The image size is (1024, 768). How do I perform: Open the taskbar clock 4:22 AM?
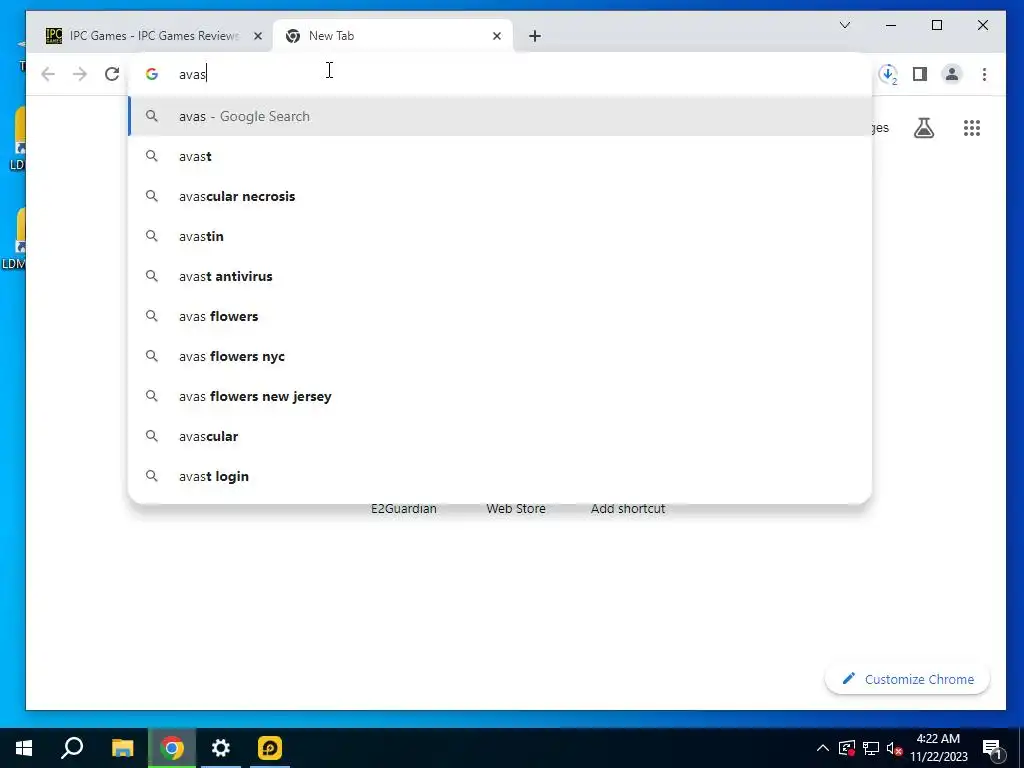pos(938,748)
